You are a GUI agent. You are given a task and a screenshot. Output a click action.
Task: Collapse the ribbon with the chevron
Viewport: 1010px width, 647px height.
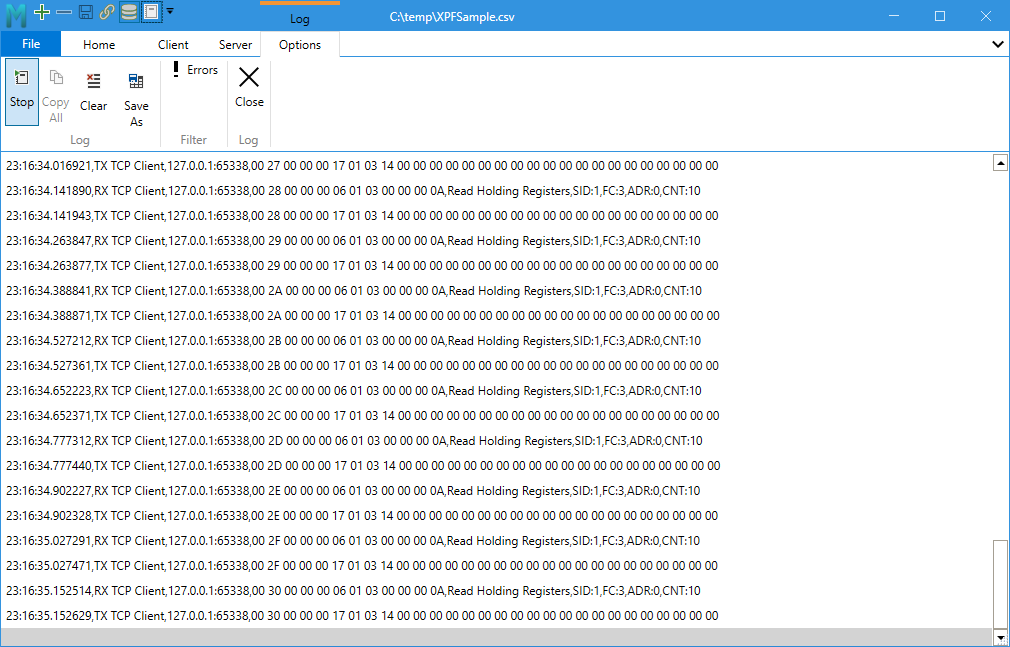(997, 44)
